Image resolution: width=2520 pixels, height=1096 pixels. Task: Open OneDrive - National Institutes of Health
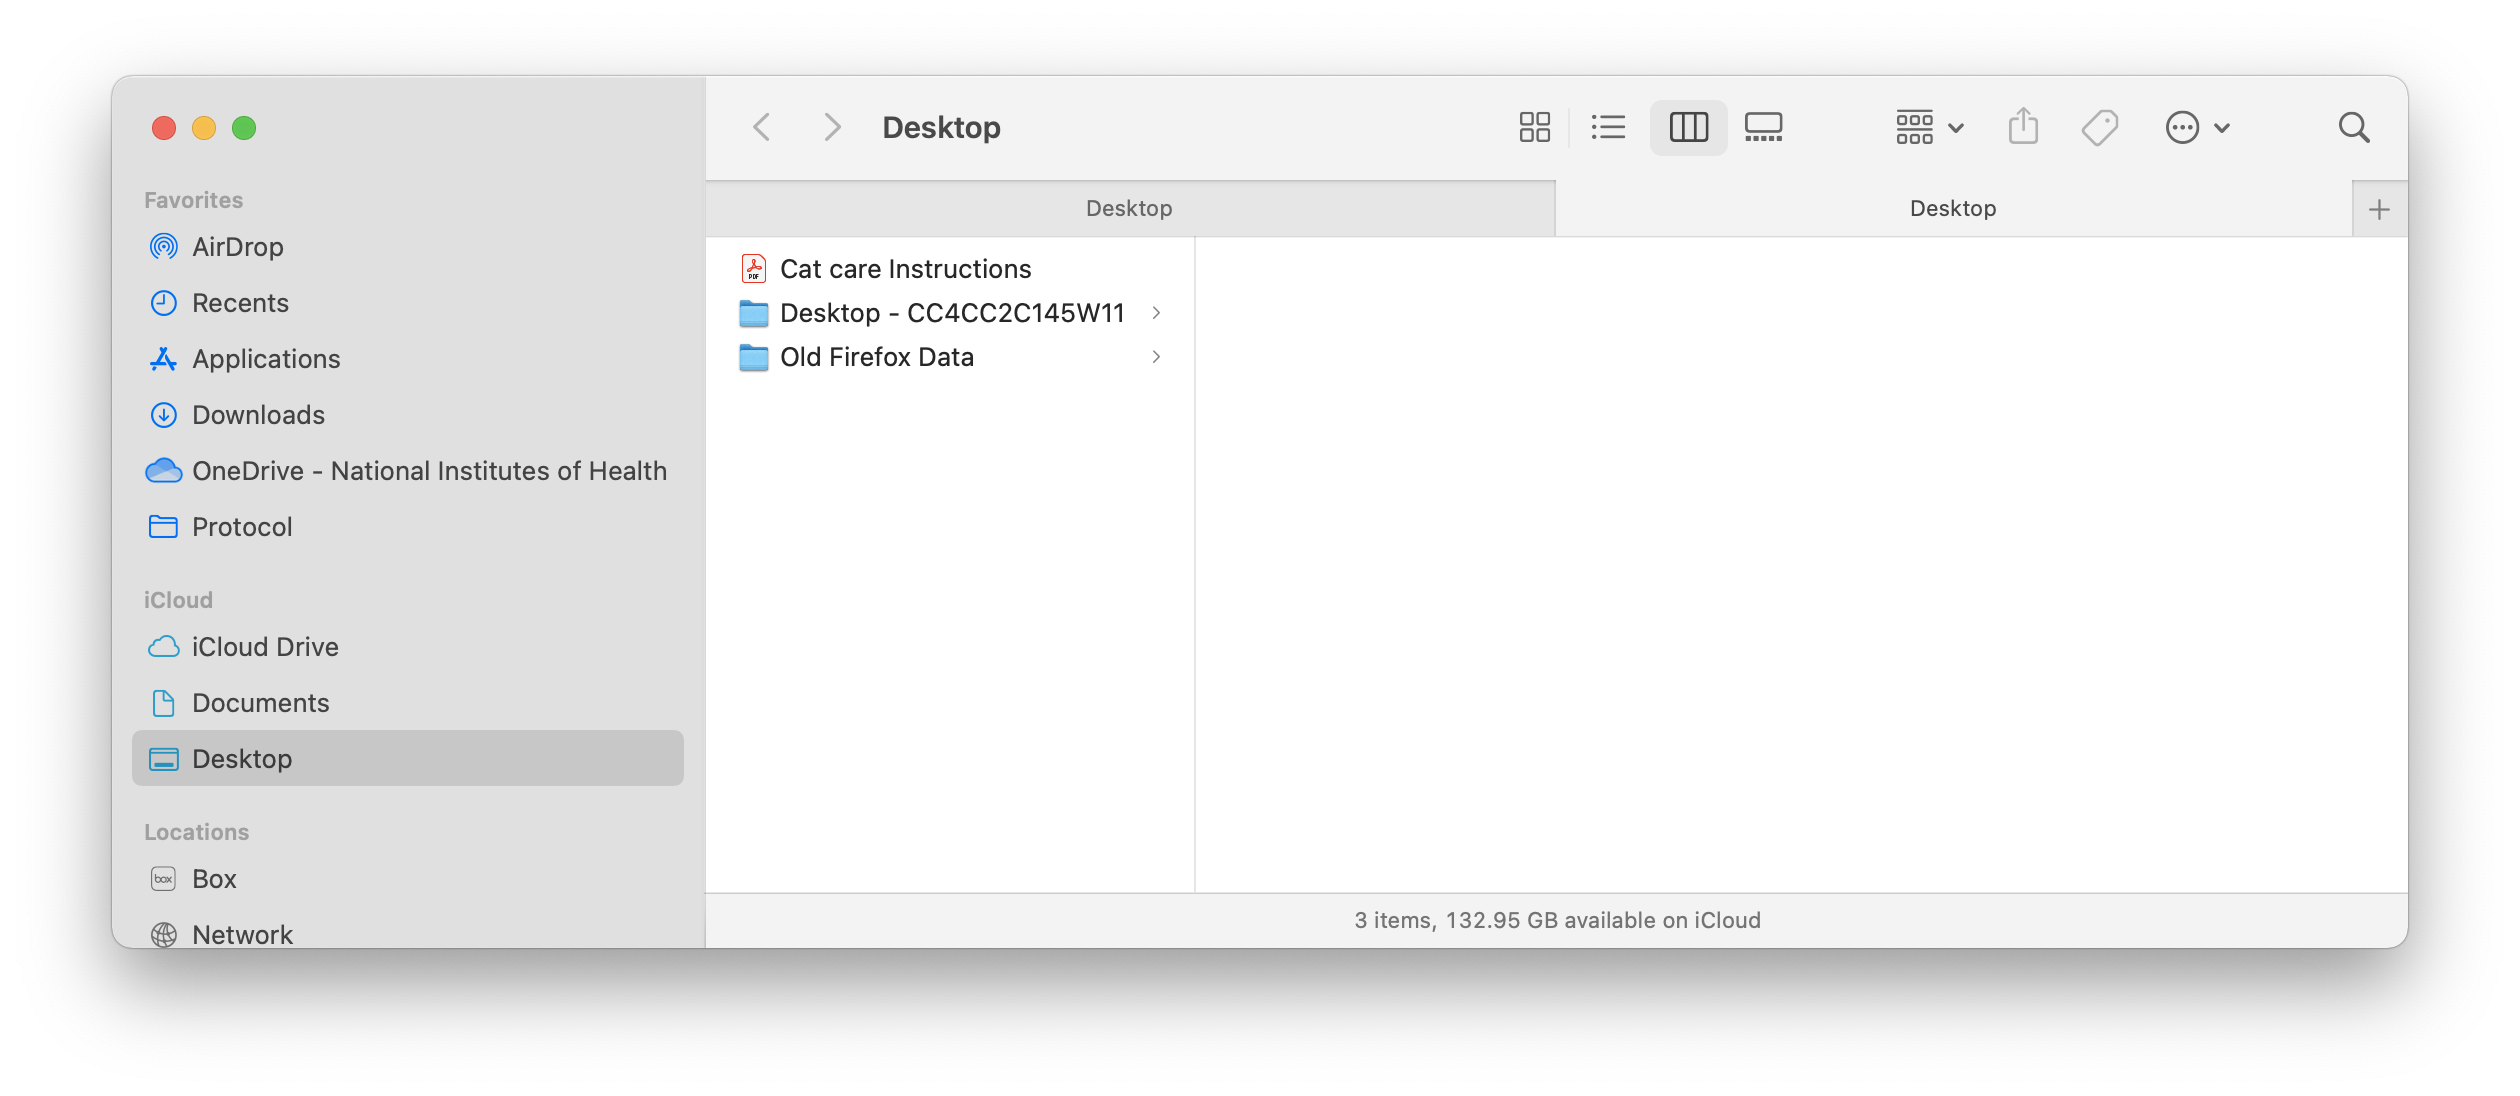click(x=429, y=471)
